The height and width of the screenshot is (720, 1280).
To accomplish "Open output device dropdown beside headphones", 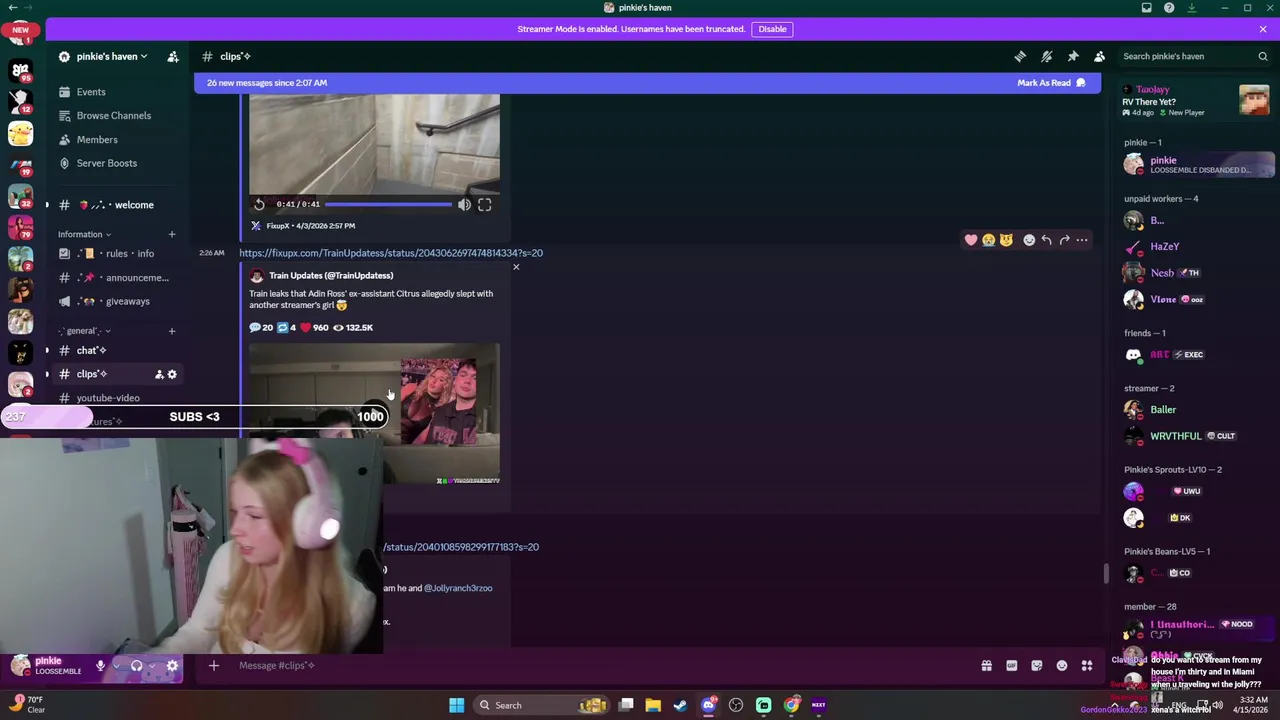I will tap(152, 666).
